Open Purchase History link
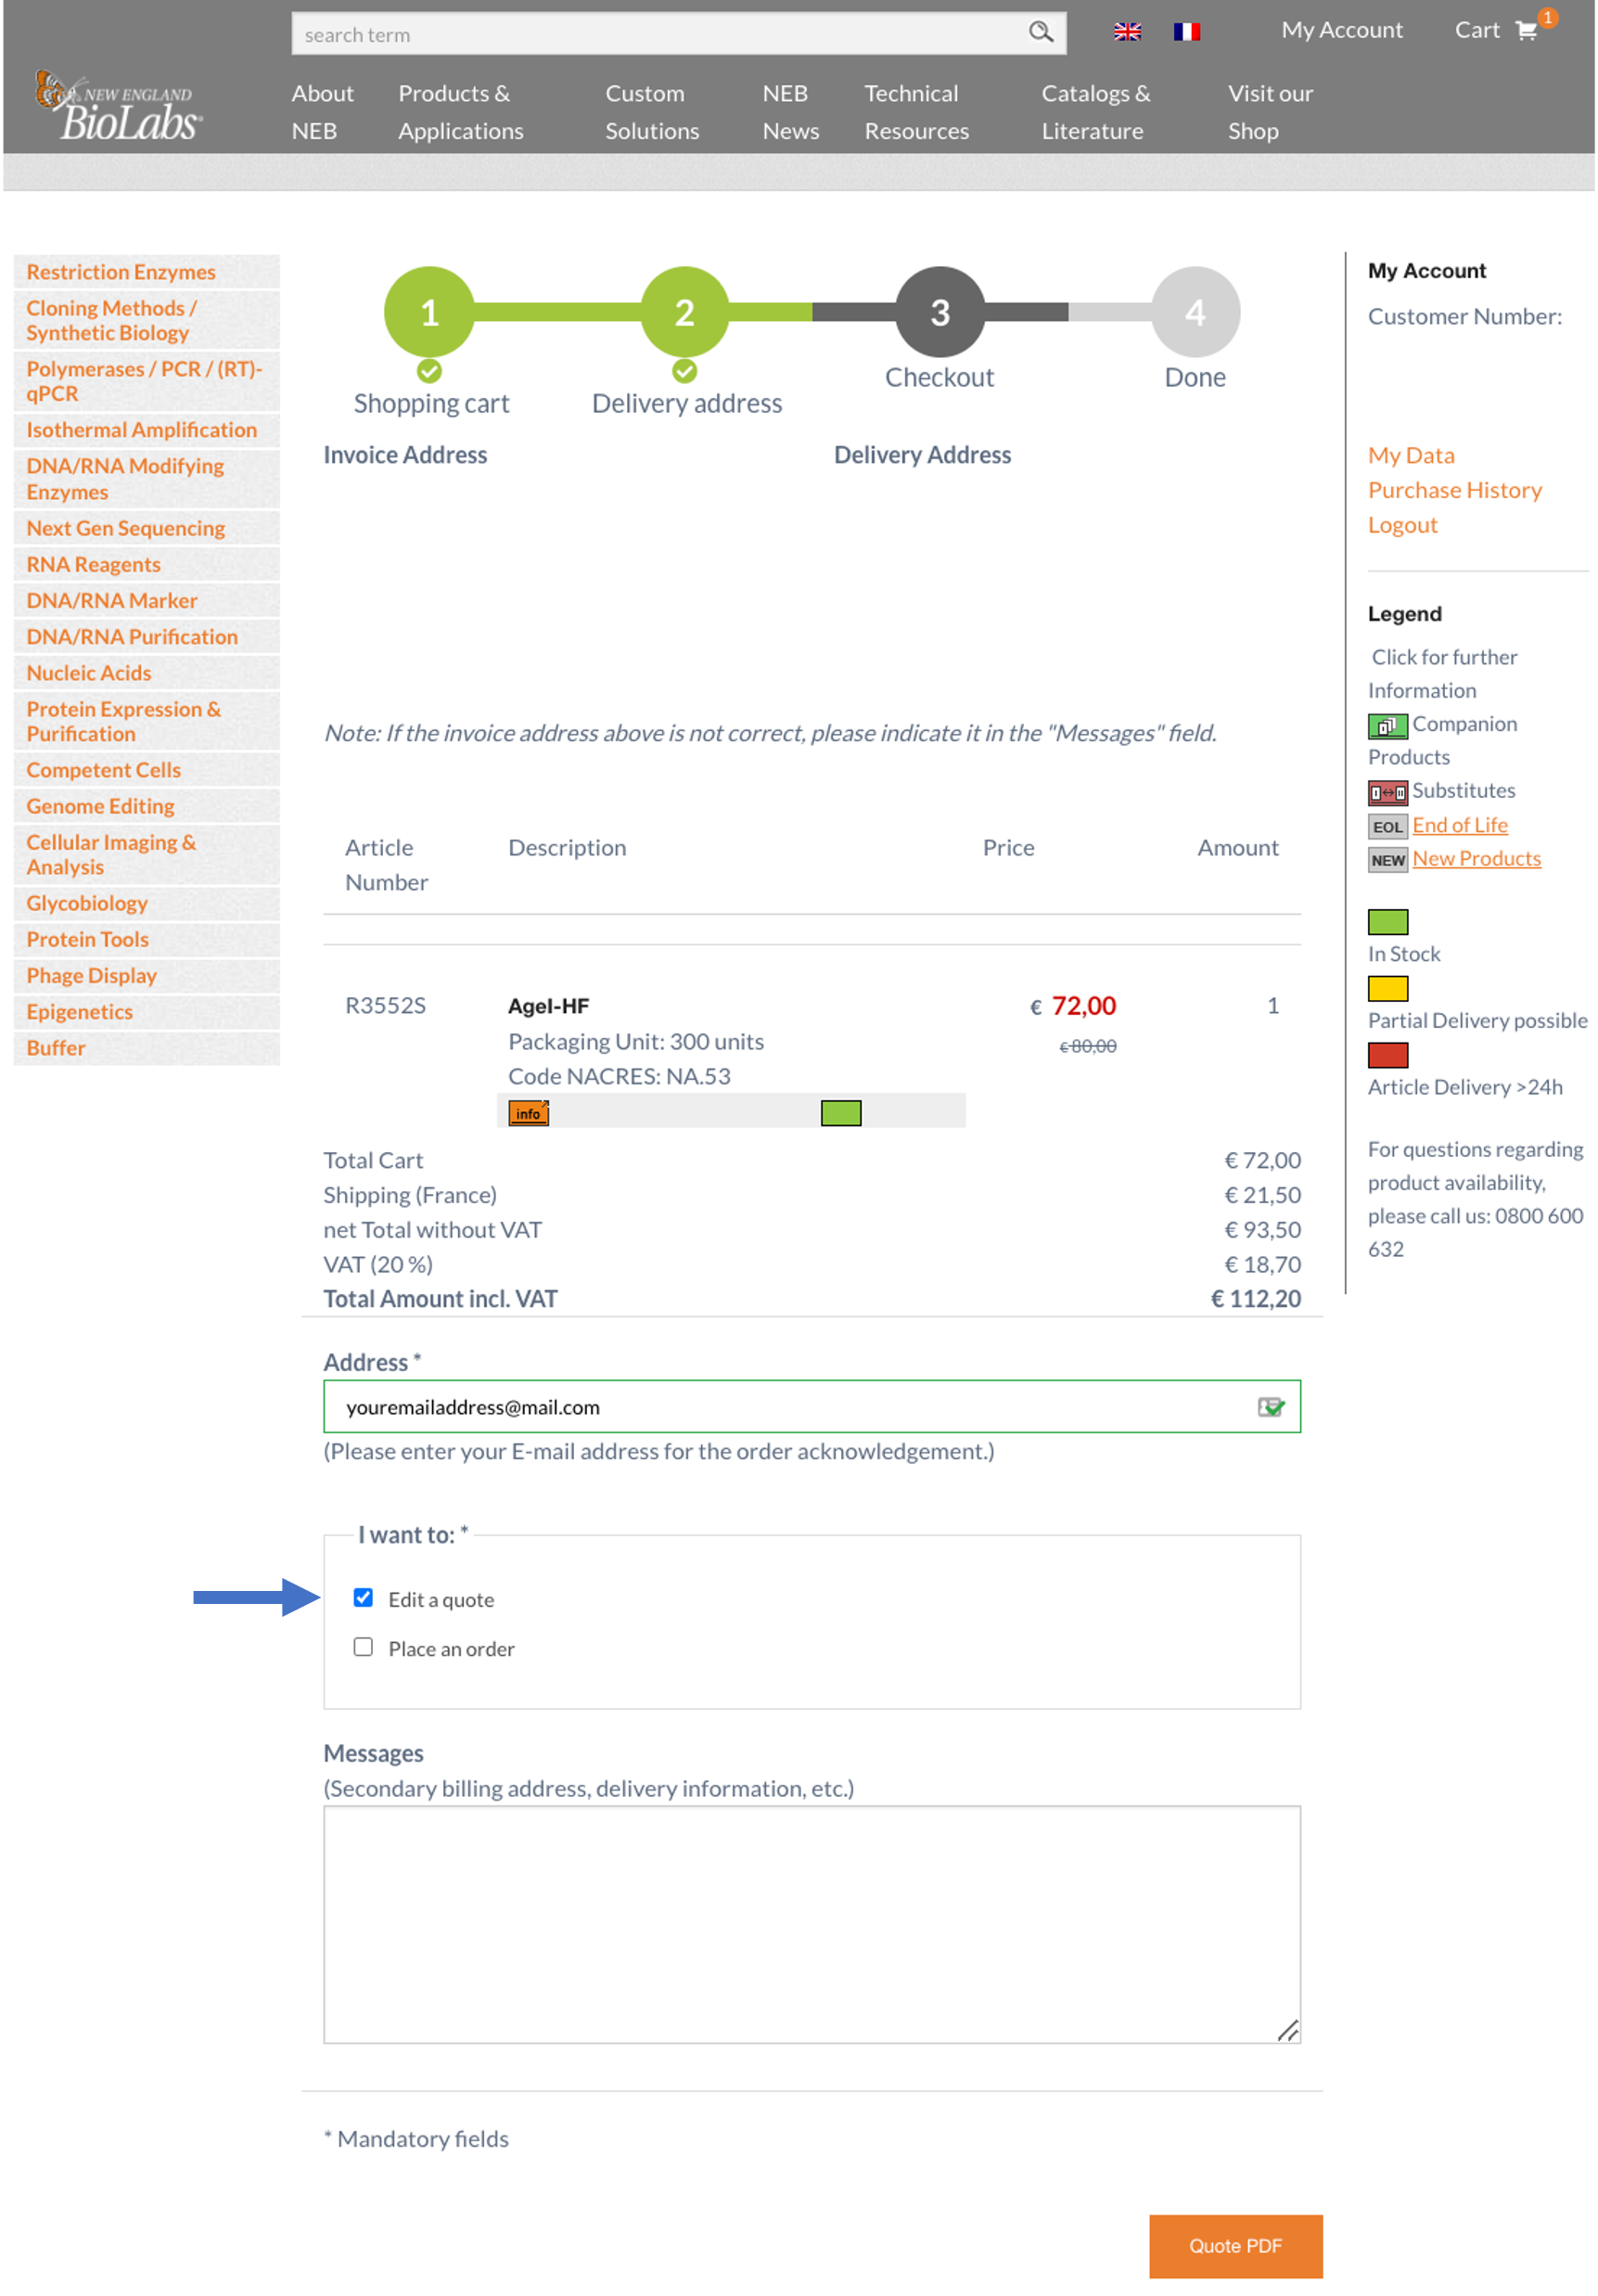Screen dimensions: 1598x2296 1454,490
